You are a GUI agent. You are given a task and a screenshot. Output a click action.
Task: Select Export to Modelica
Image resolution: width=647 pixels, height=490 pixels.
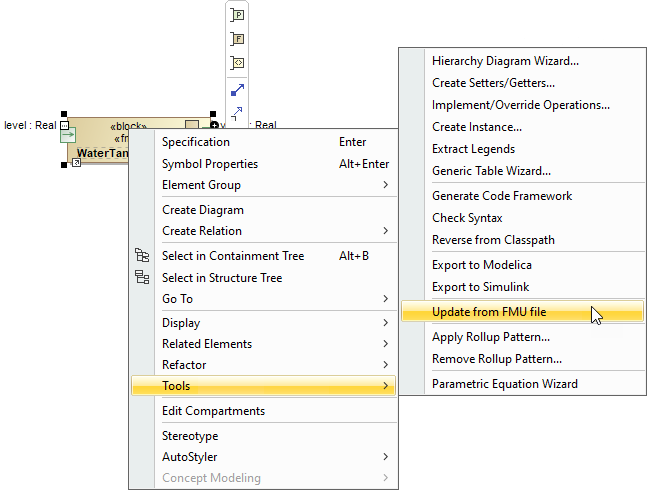point(481,265)
